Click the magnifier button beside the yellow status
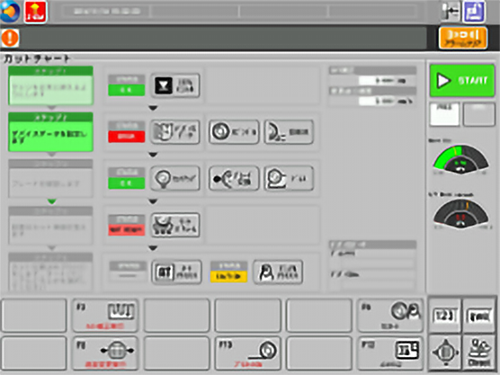The width and height of the screenshot is (500, 375). (x=278, y=272)
